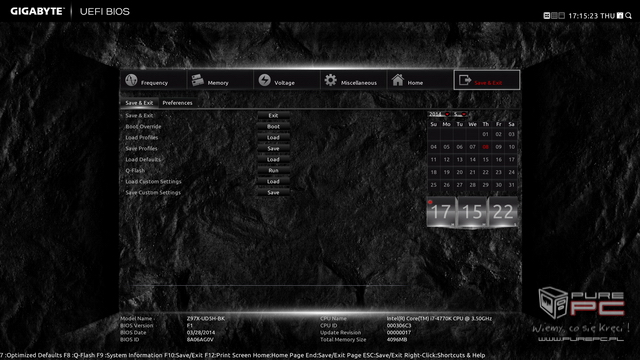Click Boot button for Boot Override

[x=273, y=127]
